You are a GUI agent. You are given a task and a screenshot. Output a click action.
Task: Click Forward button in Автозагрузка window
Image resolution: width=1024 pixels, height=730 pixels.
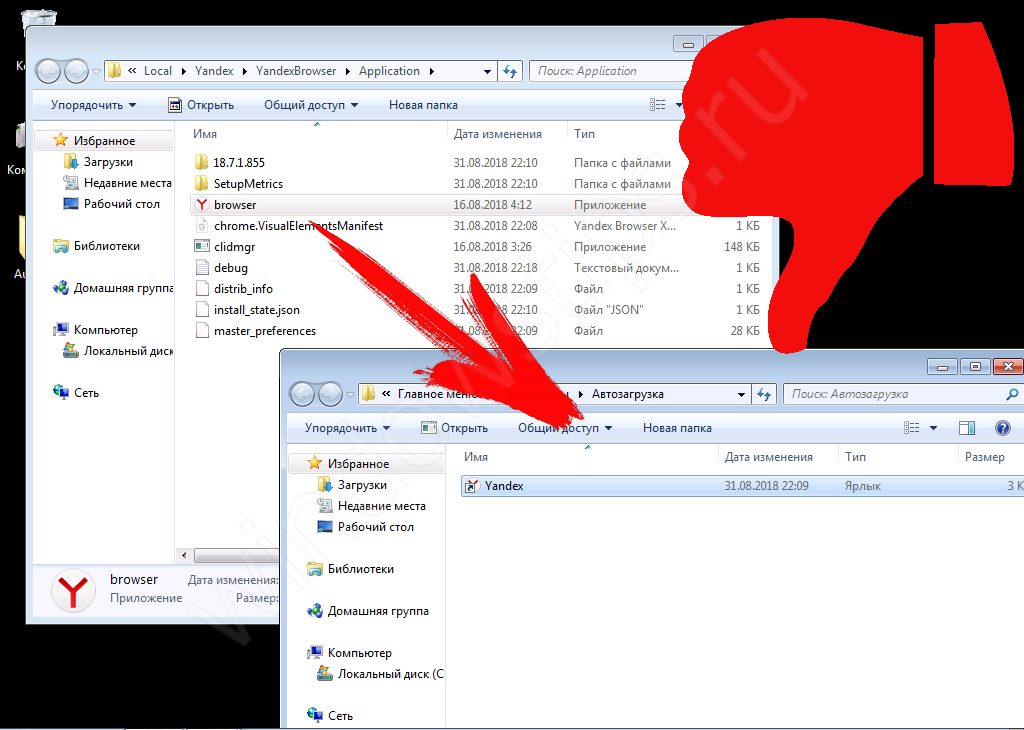tap(330, 394)
